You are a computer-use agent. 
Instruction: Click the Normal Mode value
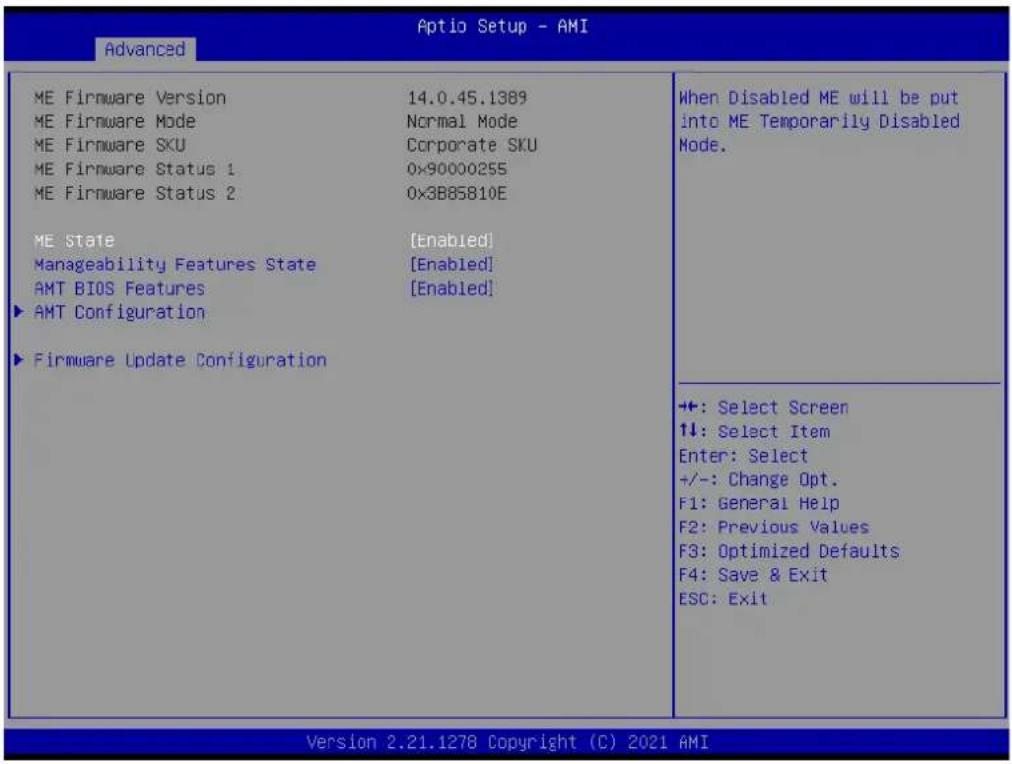point(462,121)
